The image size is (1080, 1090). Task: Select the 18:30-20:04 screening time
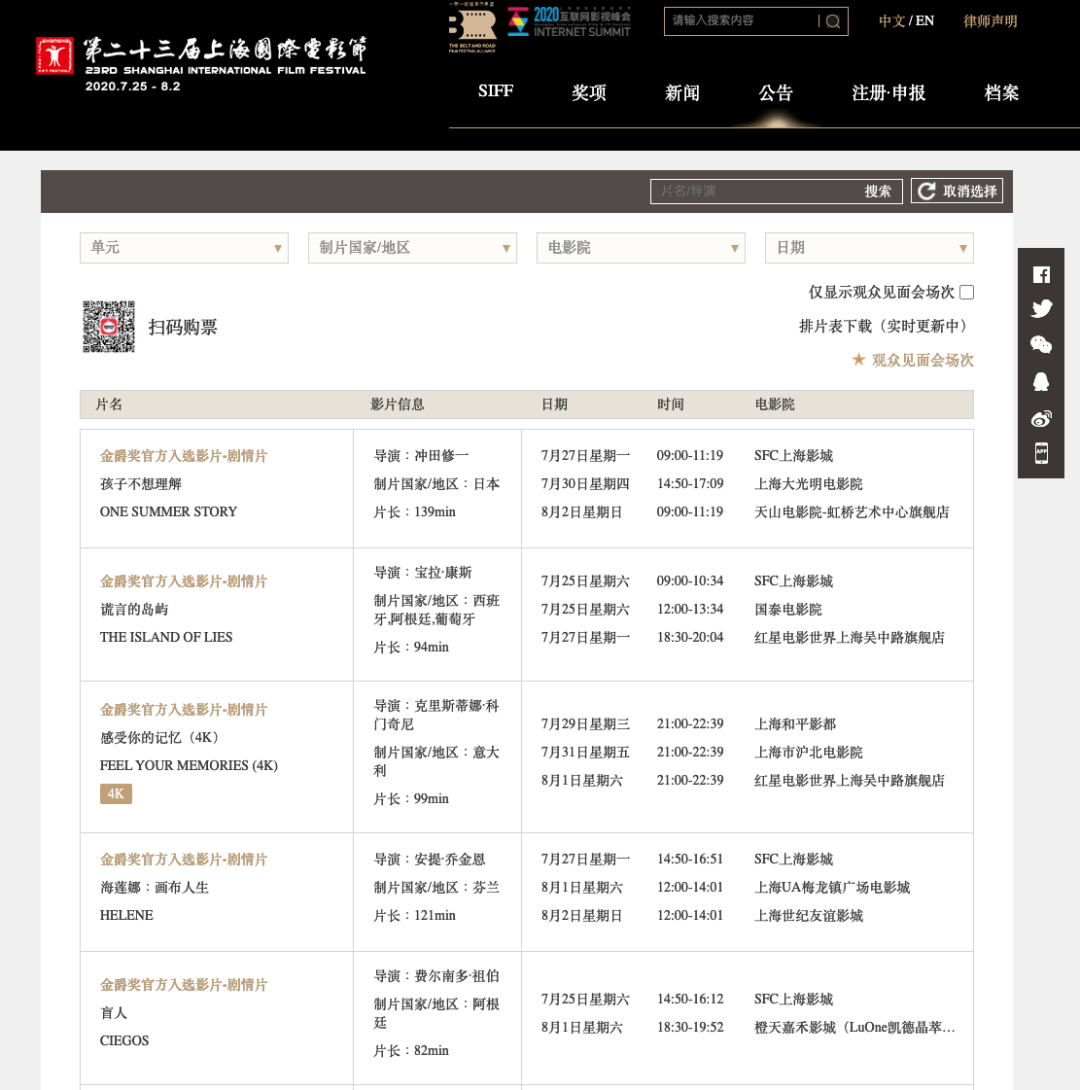(690, 637)
